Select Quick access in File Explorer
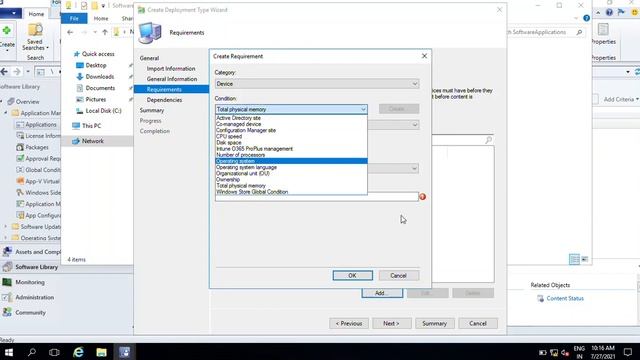Viewport: 640px width, 360px height. [98, 54]
